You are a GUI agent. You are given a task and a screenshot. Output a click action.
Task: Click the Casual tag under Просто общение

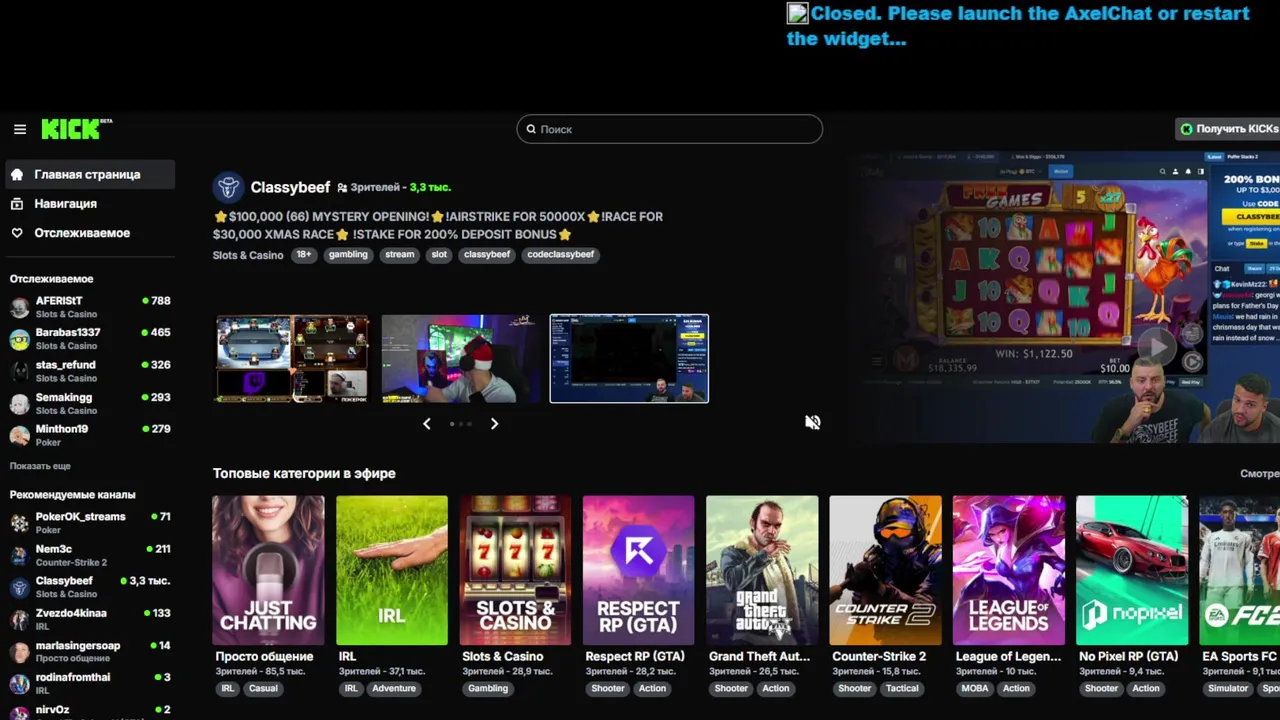(263, 689)
